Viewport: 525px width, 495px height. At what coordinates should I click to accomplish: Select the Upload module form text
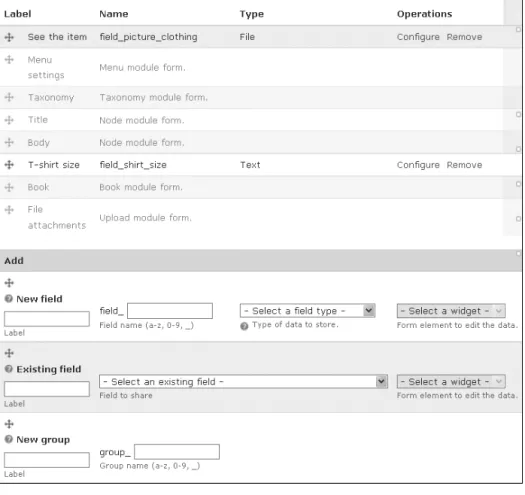tap(146, 218)
